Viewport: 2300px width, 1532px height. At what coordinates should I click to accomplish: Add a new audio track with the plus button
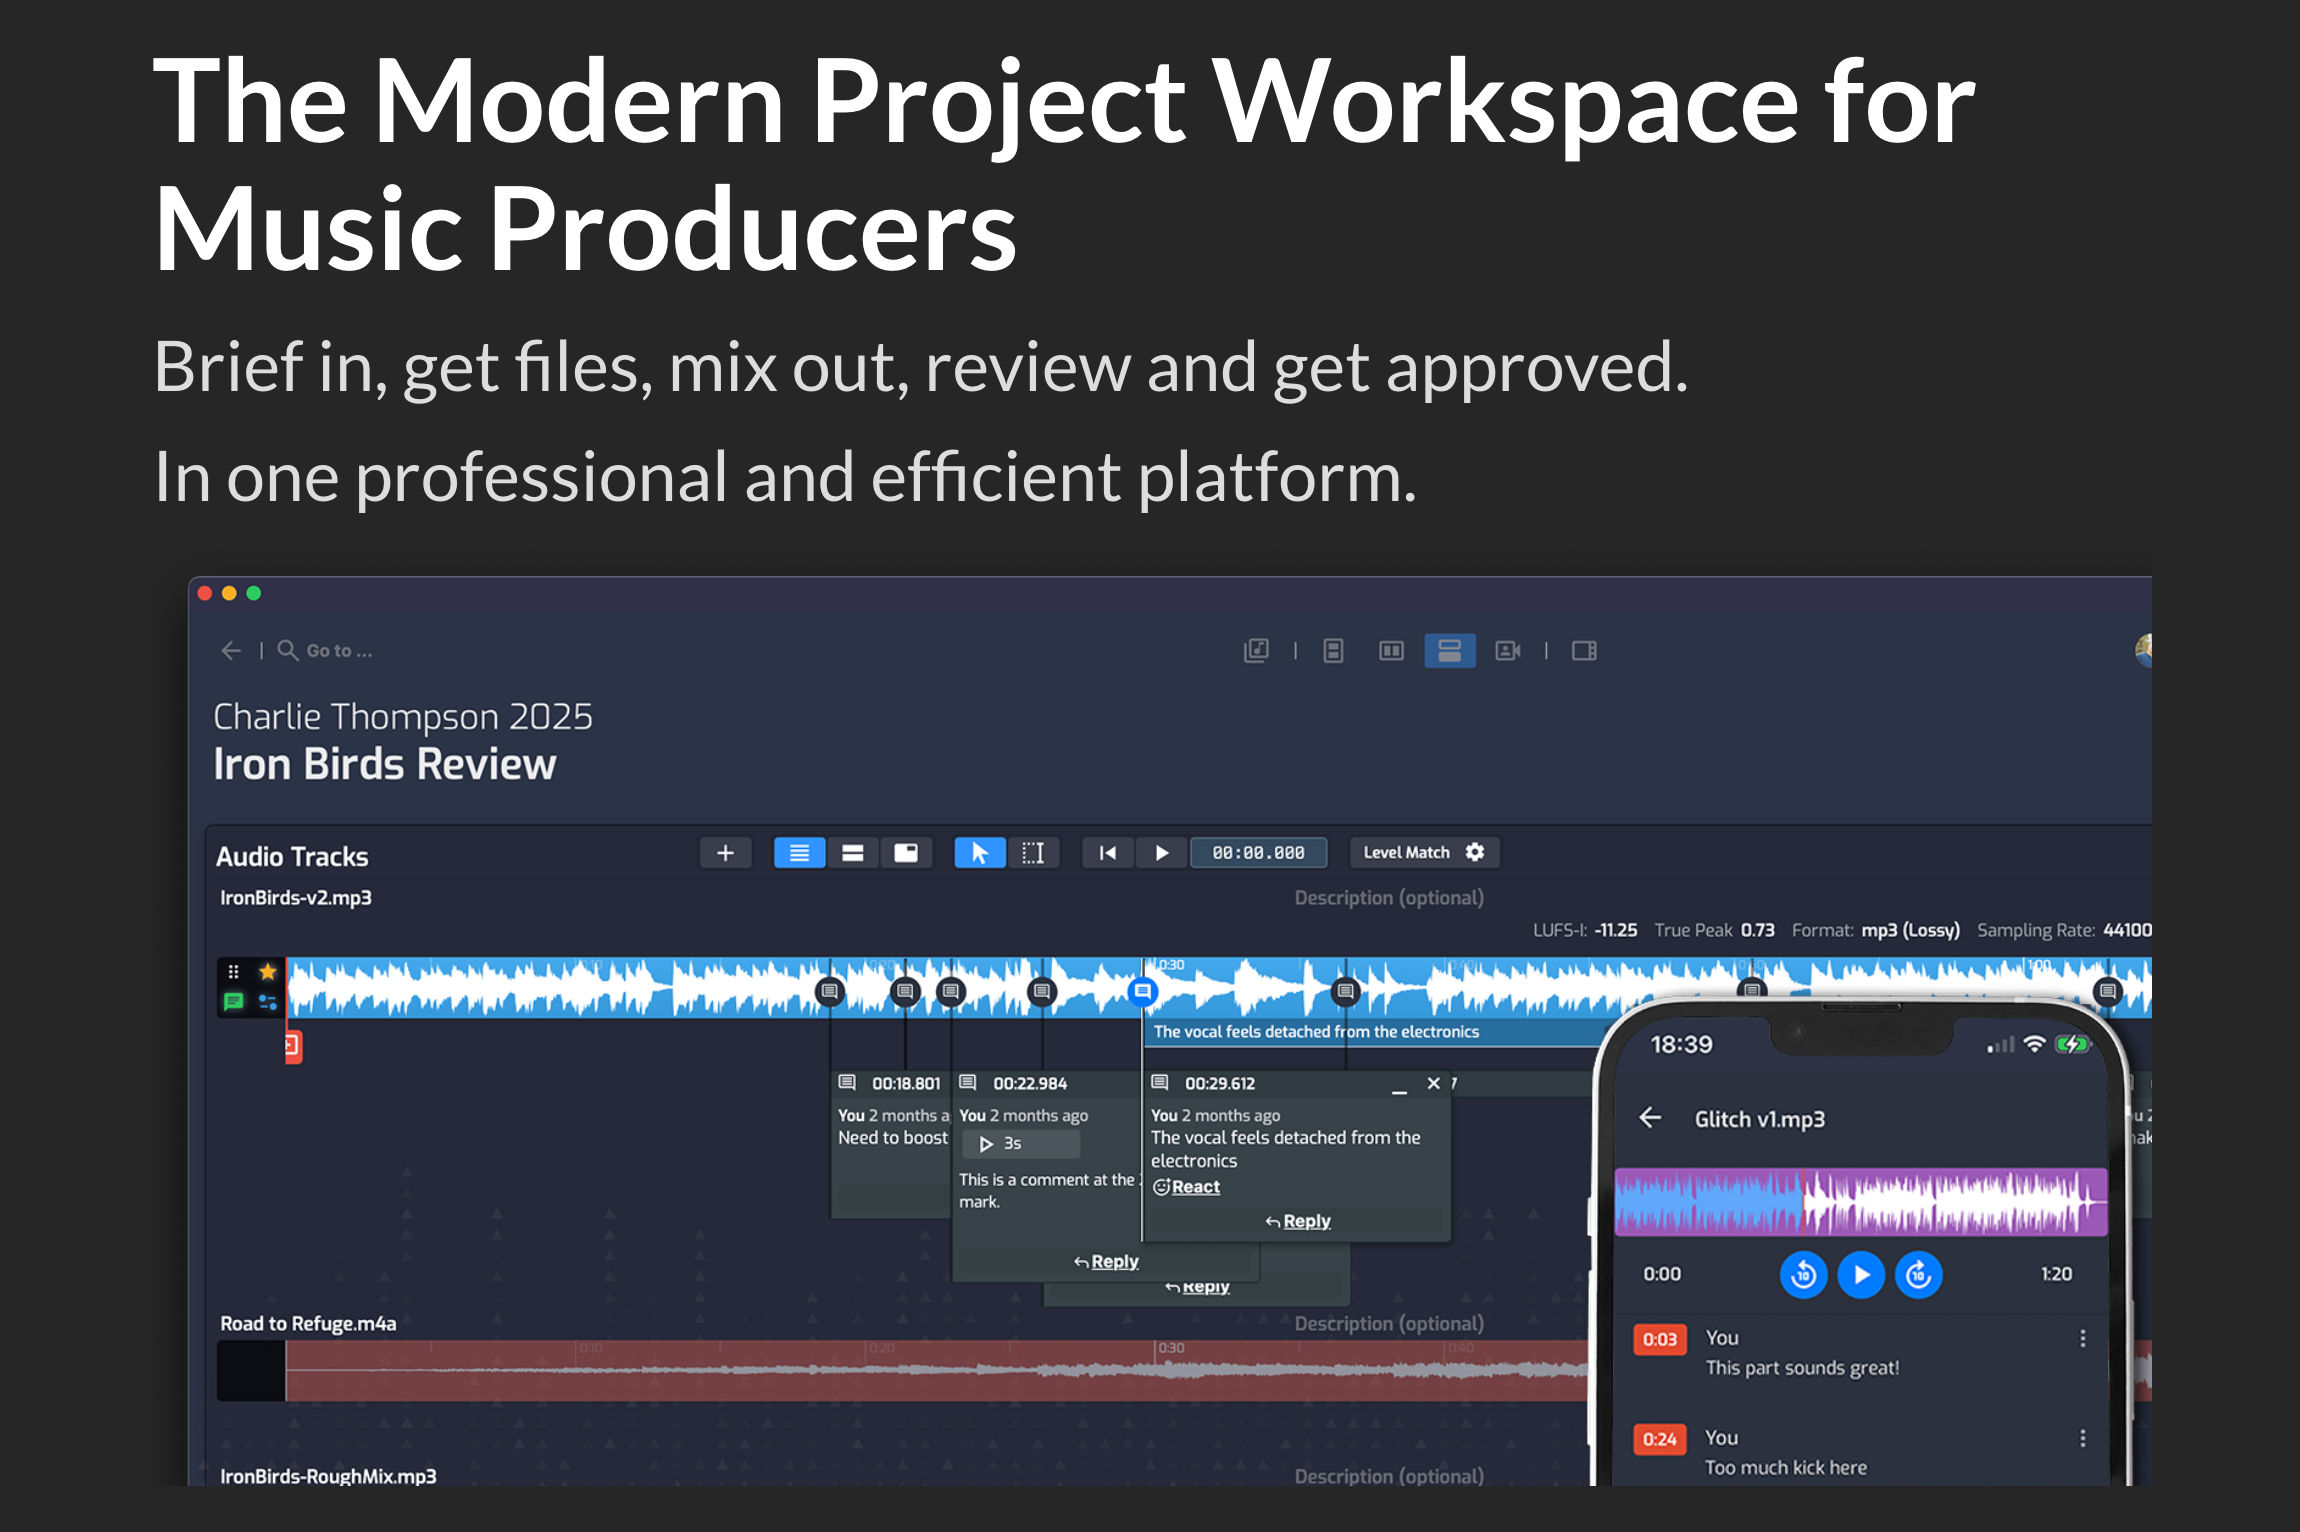pos(725,853)
